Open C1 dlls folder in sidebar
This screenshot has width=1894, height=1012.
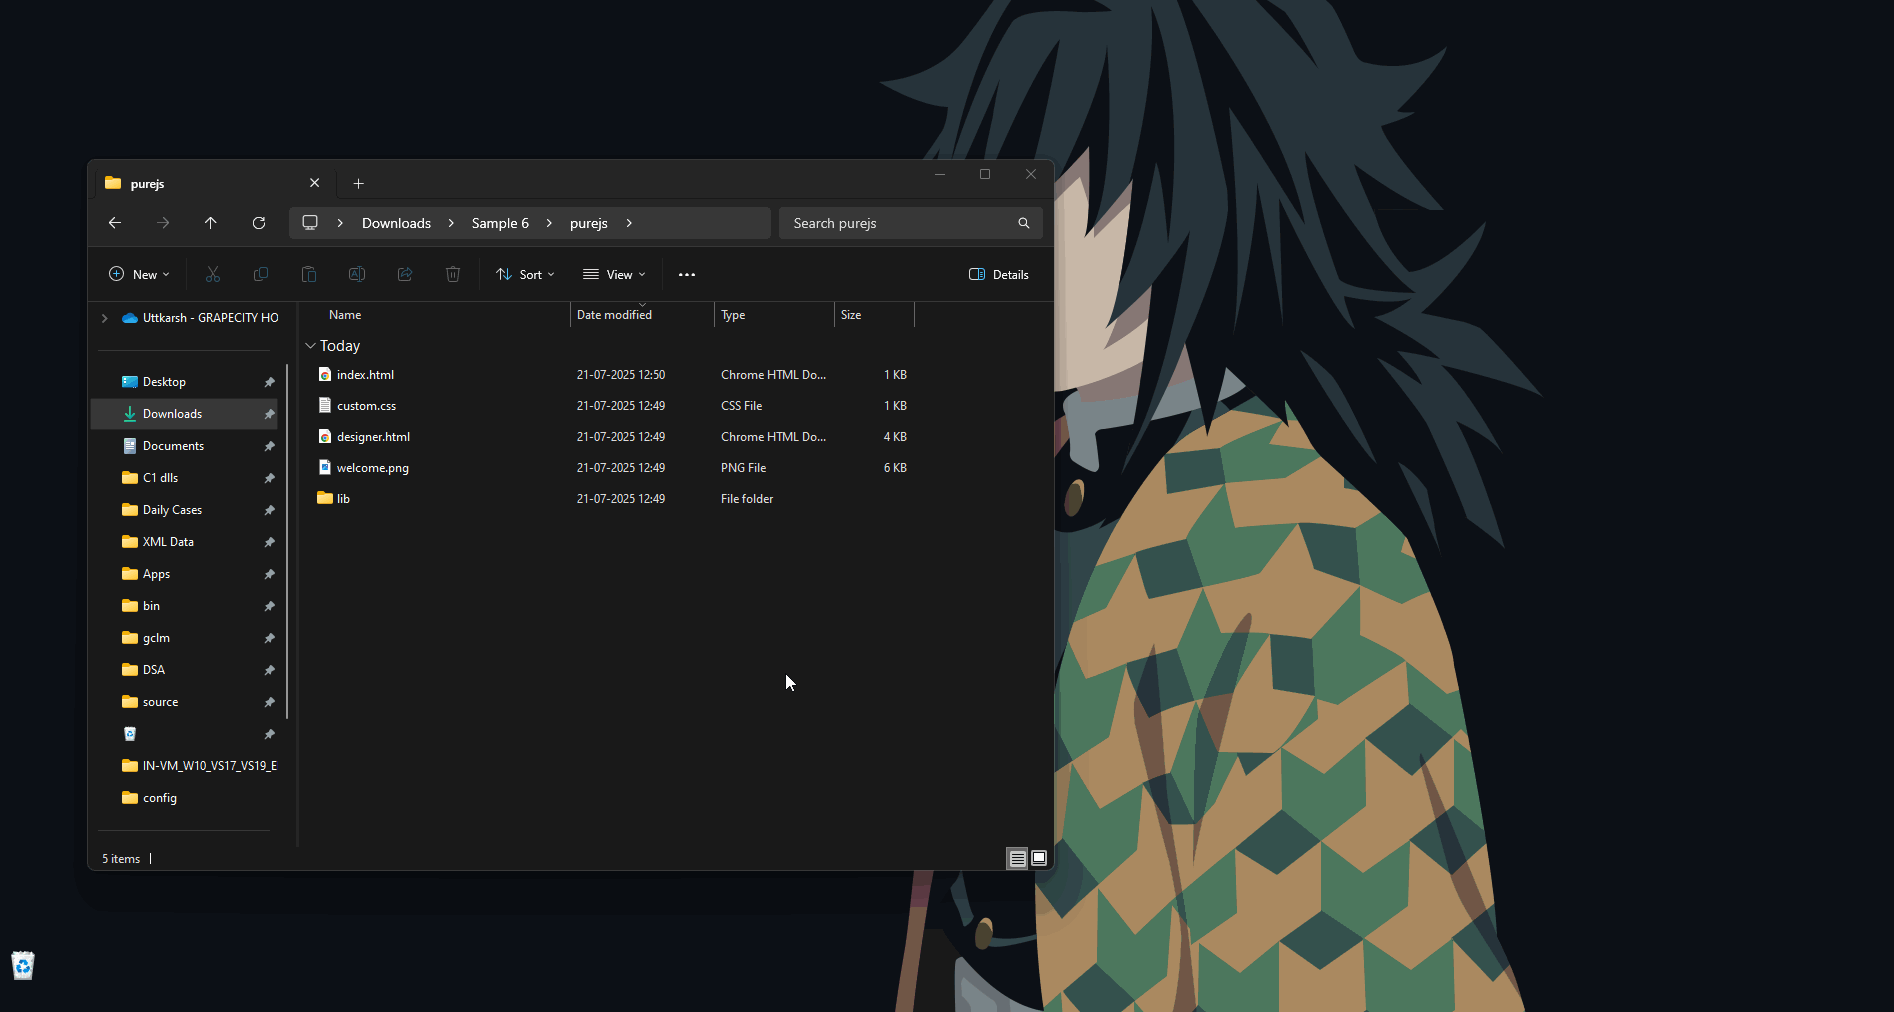point(184,478)
